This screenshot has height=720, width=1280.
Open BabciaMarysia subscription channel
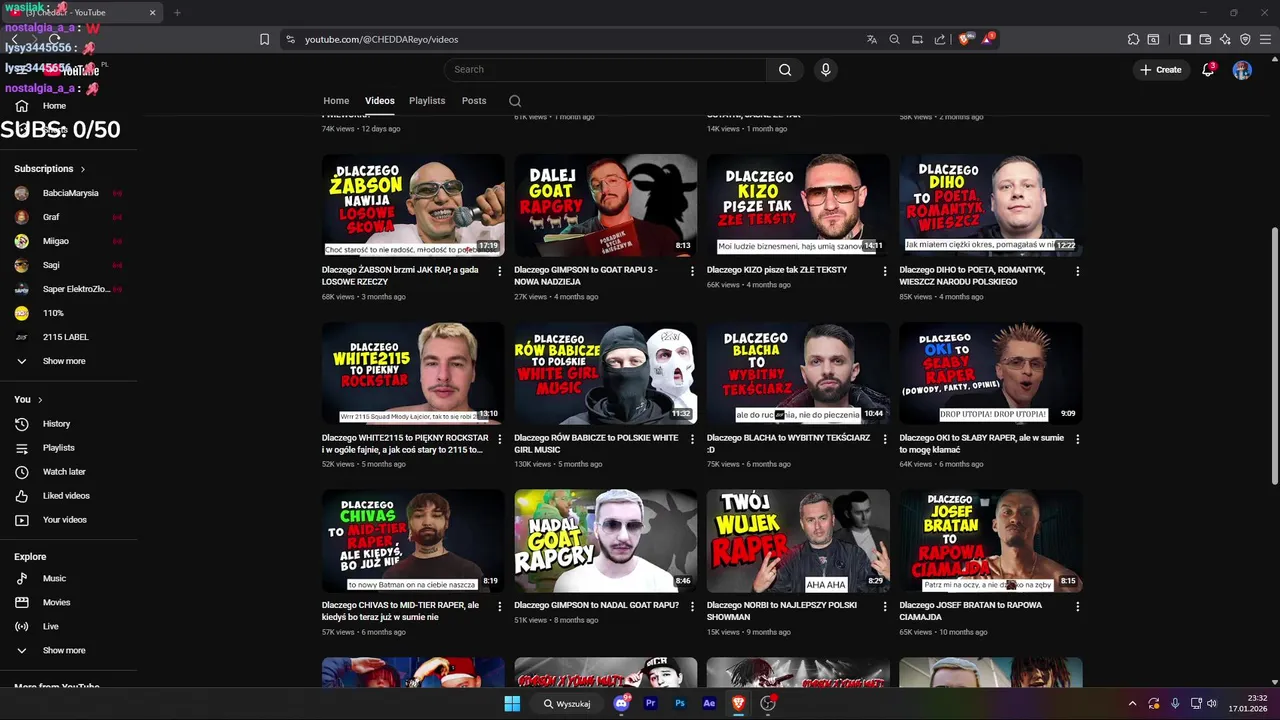pyautogui.click(x=68, y=193)
